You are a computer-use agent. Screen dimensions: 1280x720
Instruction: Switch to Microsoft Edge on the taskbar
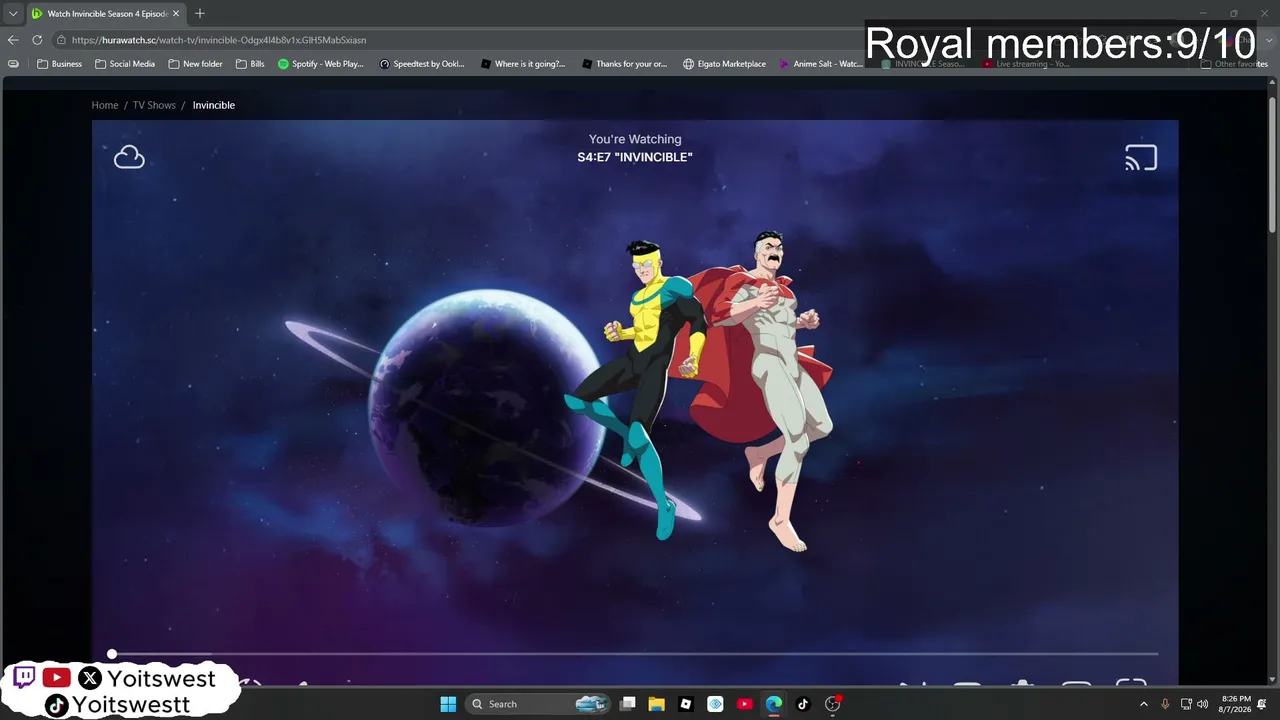click(773, 704)
